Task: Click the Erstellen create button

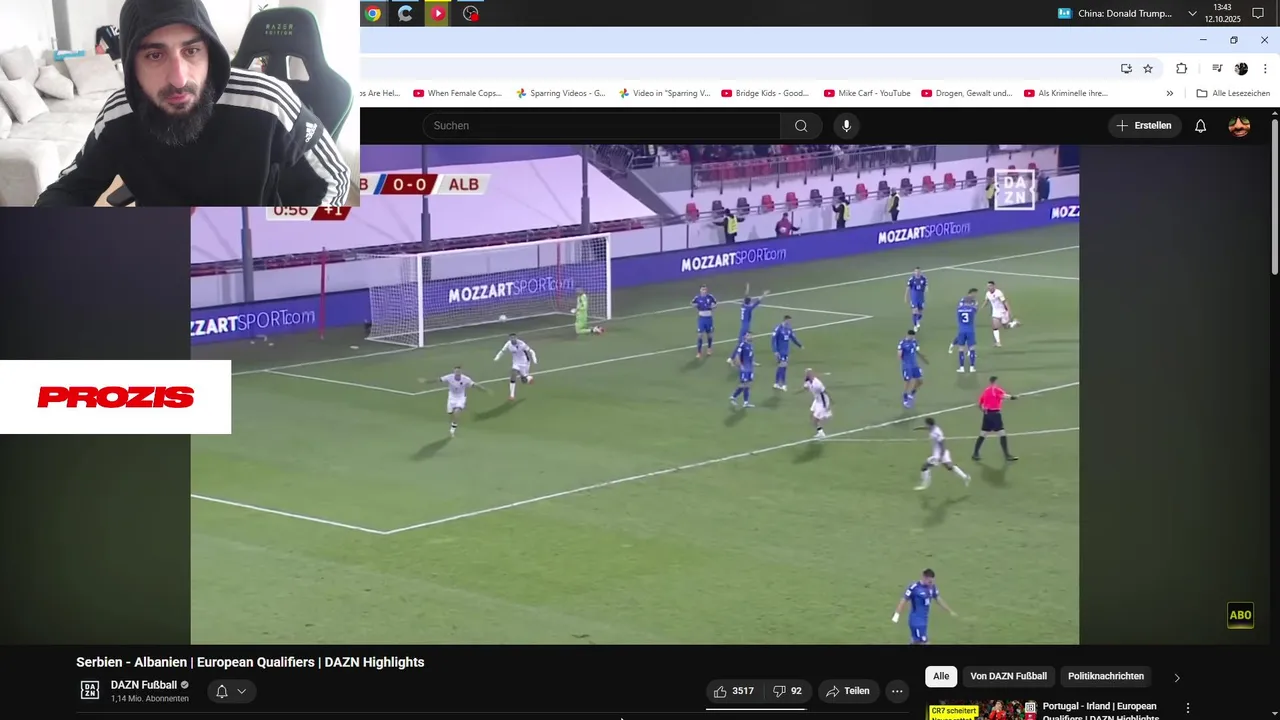Action: [1144, 126]
